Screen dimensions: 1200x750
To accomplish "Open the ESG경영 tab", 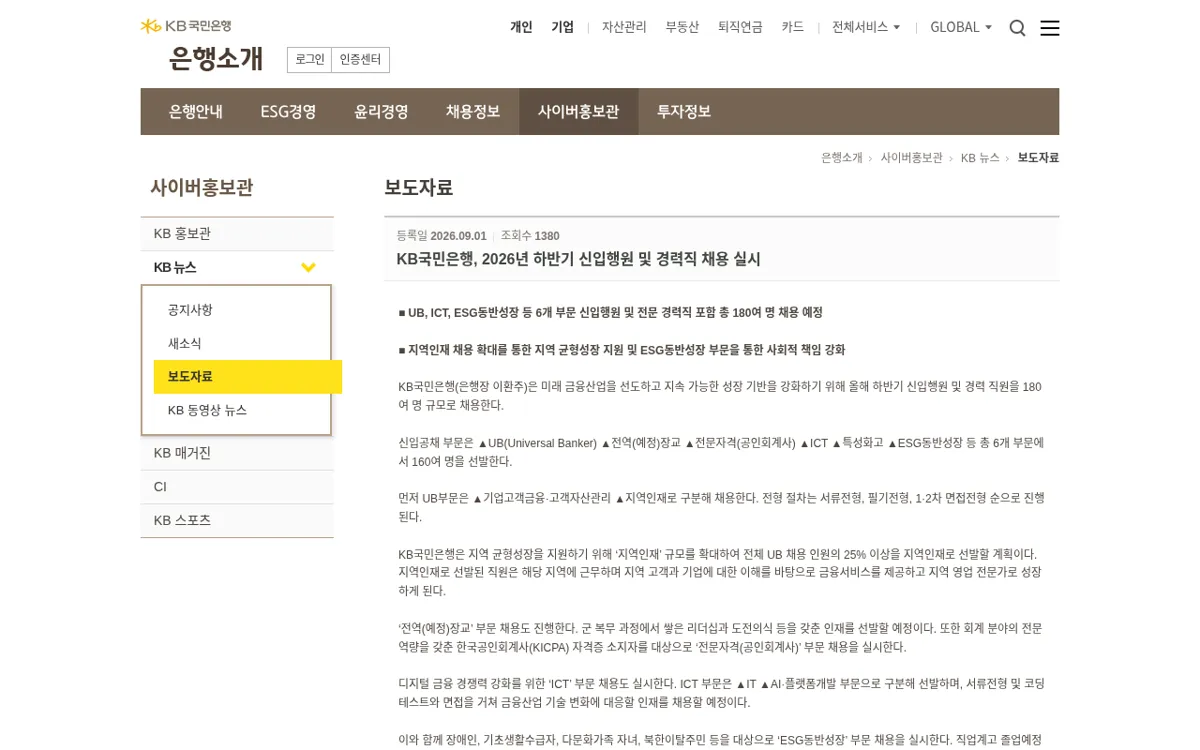I will coord(288,112).
